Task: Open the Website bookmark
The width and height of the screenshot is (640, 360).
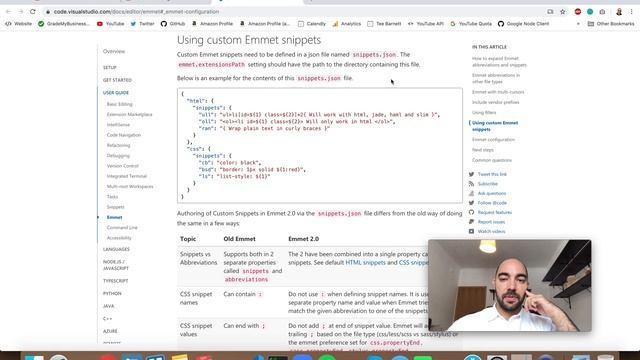Action: [19, 24]
